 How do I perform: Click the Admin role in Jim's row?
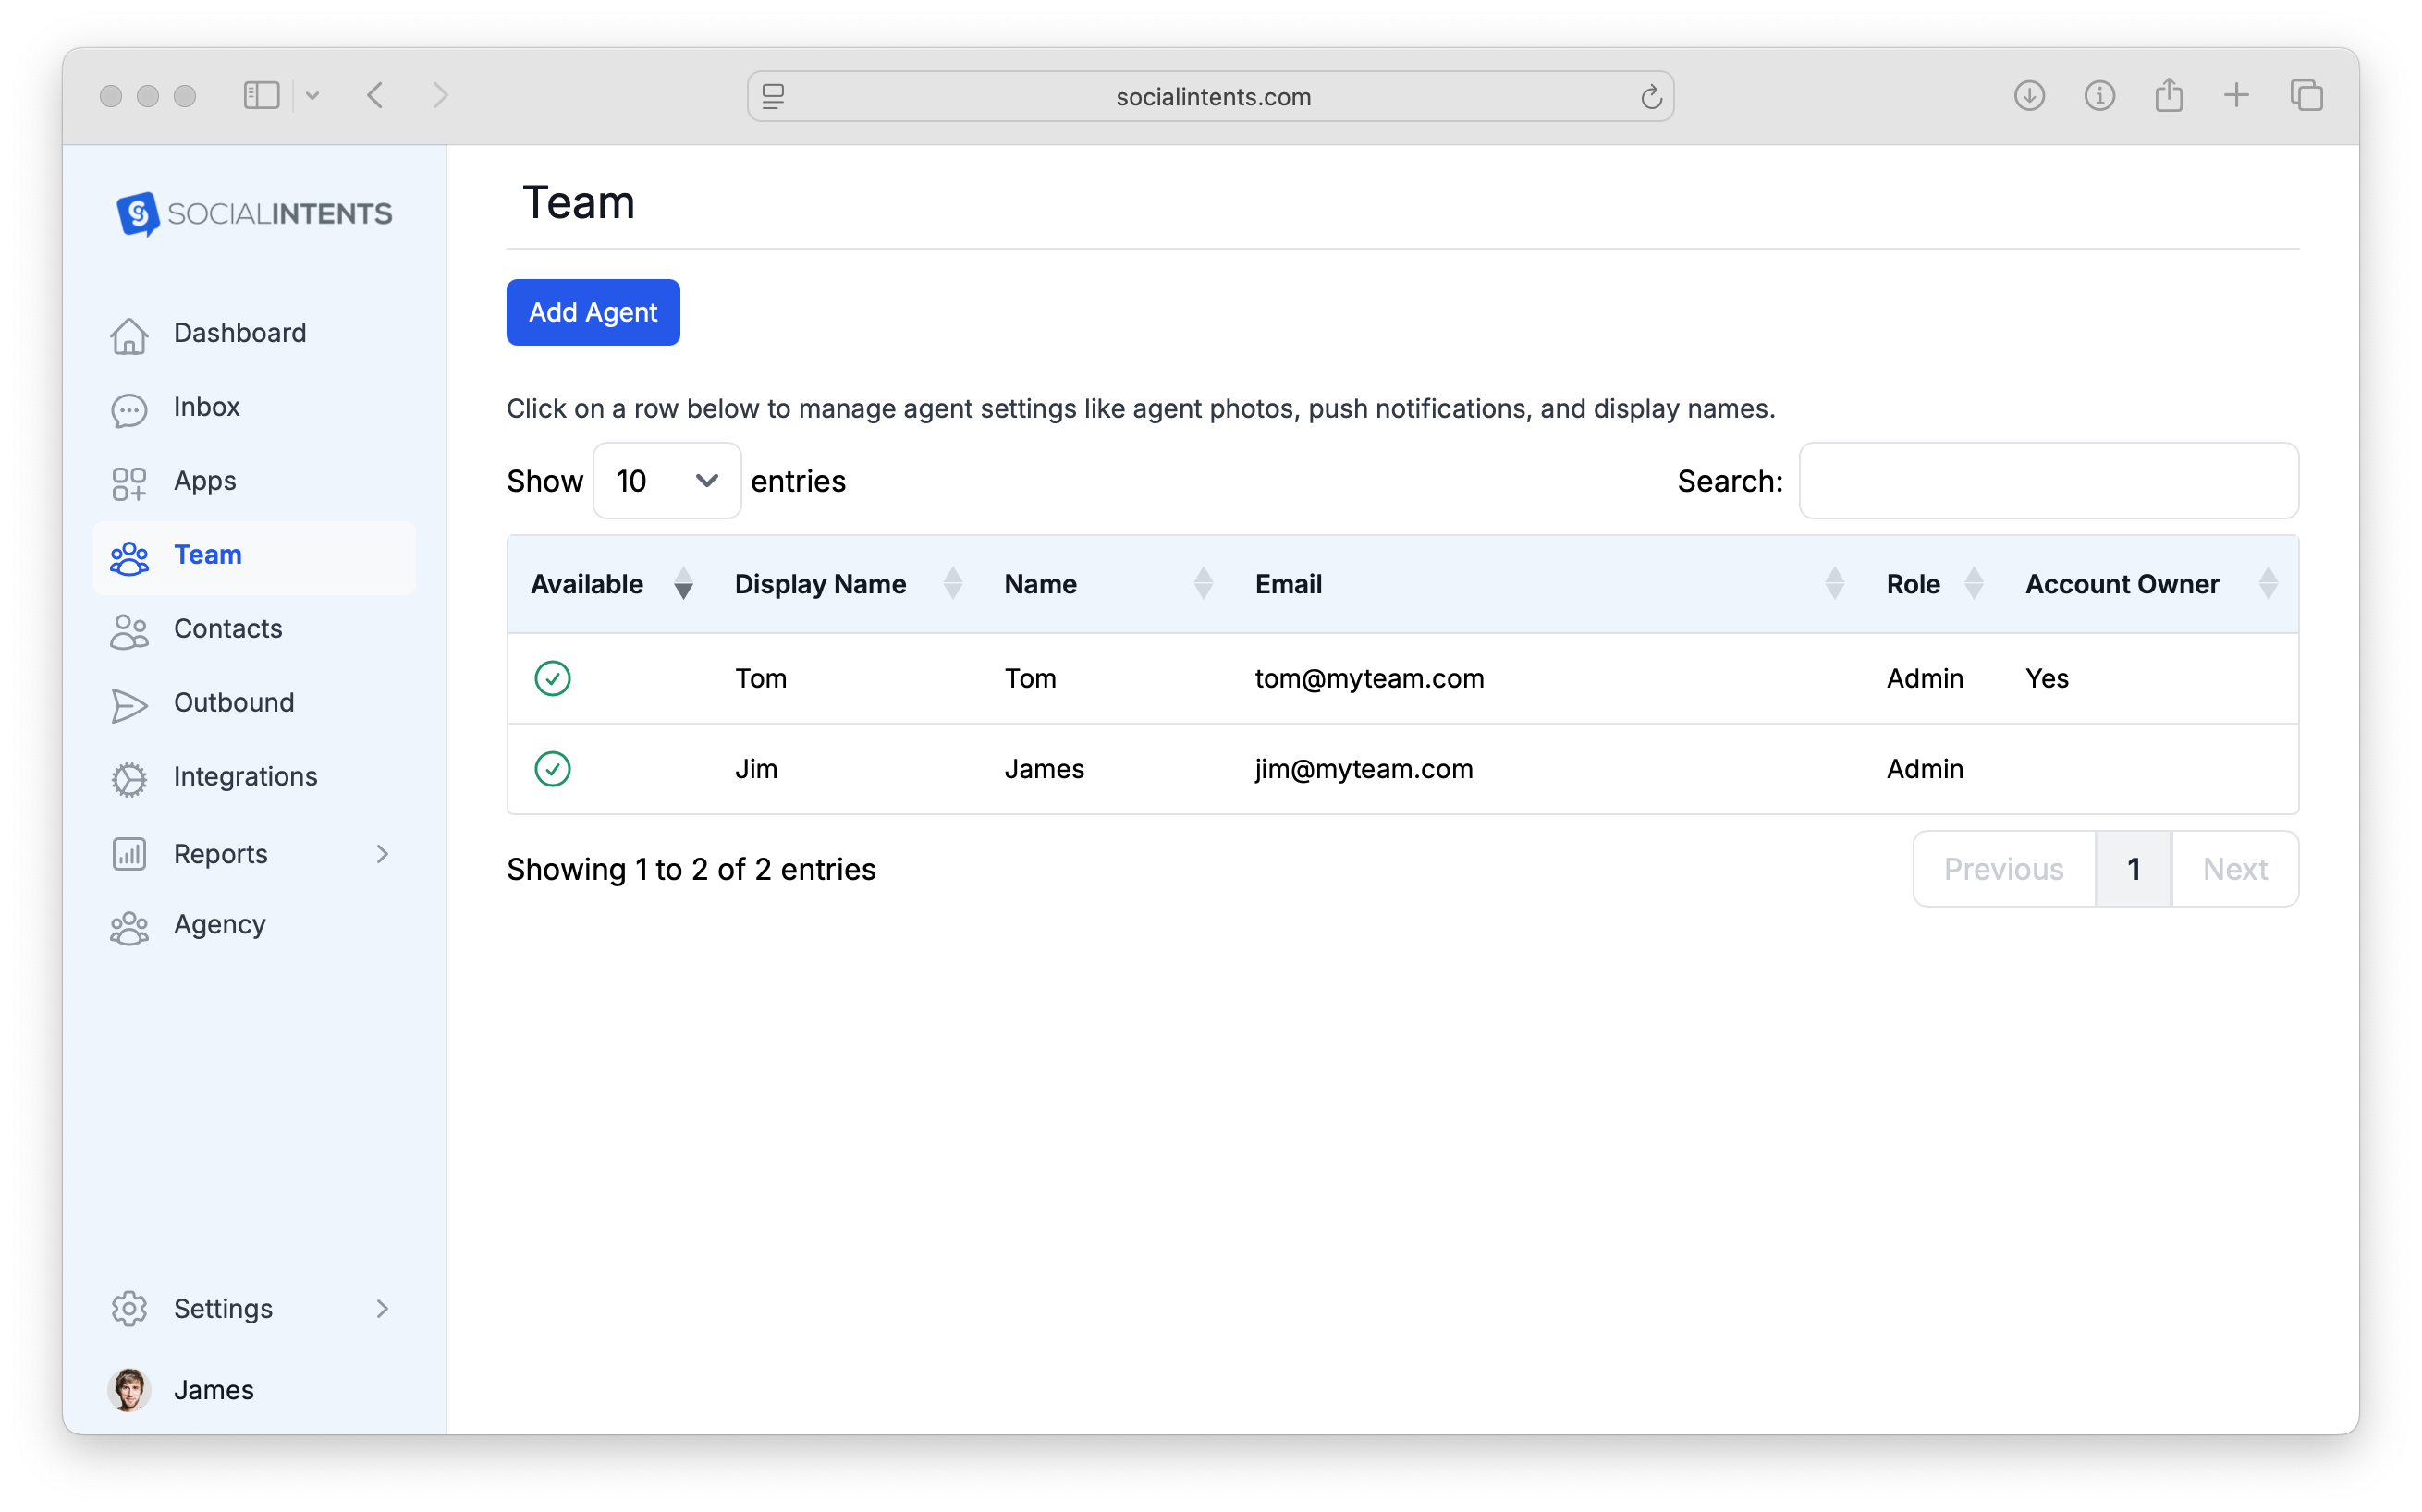click(x=1924, y=769)
